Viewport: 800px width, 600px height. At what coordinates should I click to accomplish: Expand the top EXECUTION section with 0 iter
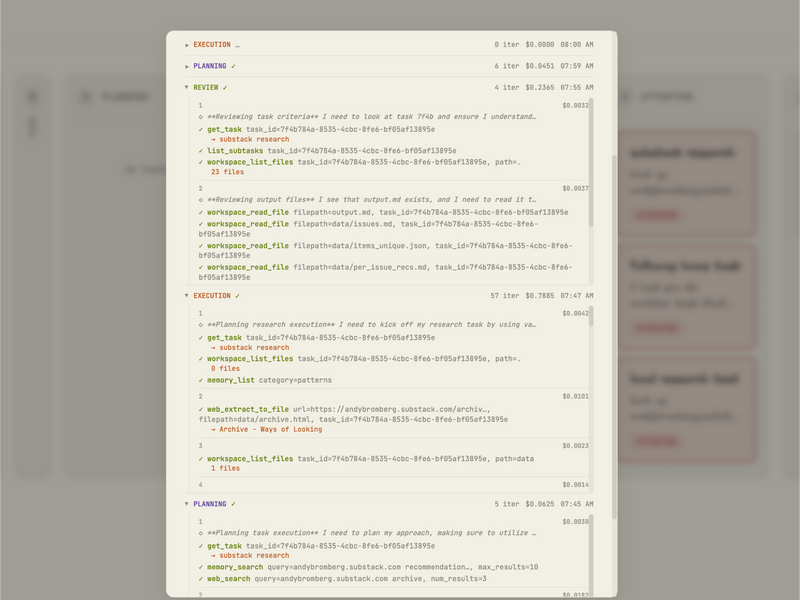[x=187, y=45]
